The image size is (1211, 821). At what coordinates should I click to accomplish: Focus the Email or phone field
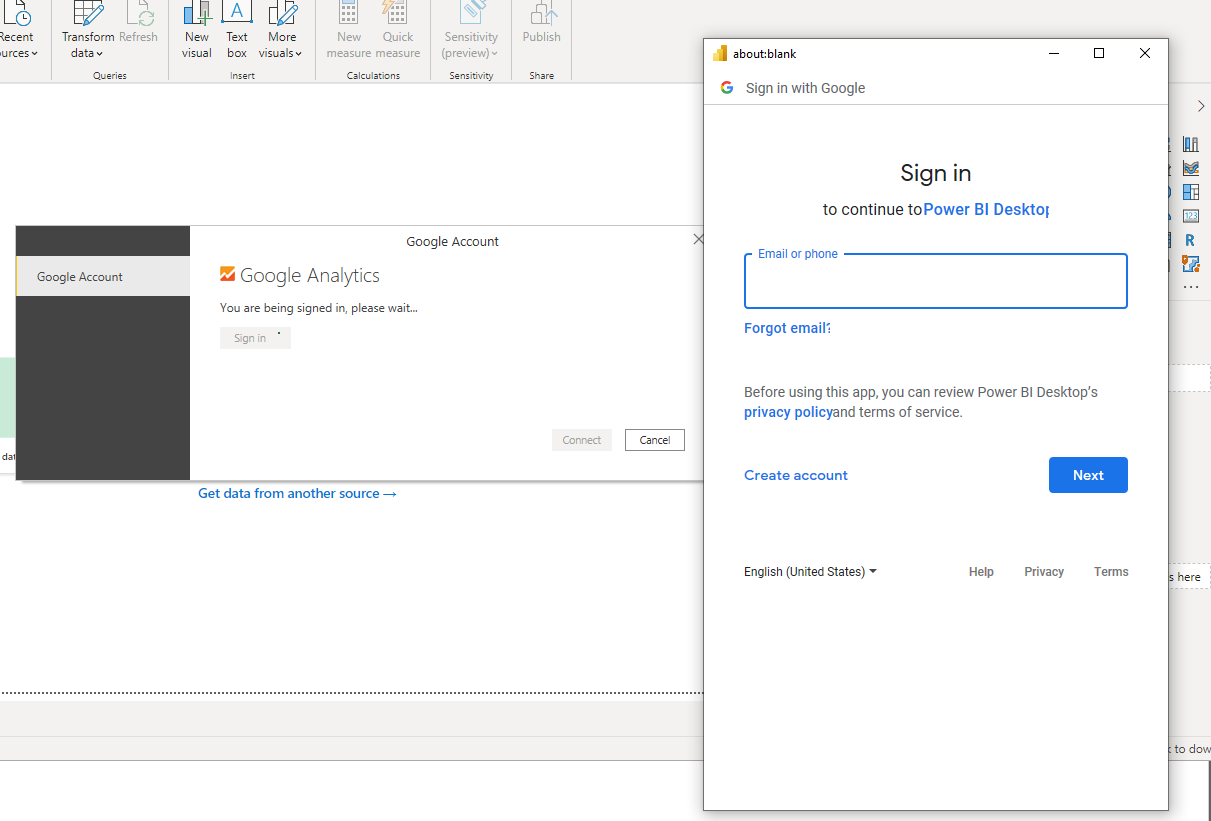[x=936, y=281]
